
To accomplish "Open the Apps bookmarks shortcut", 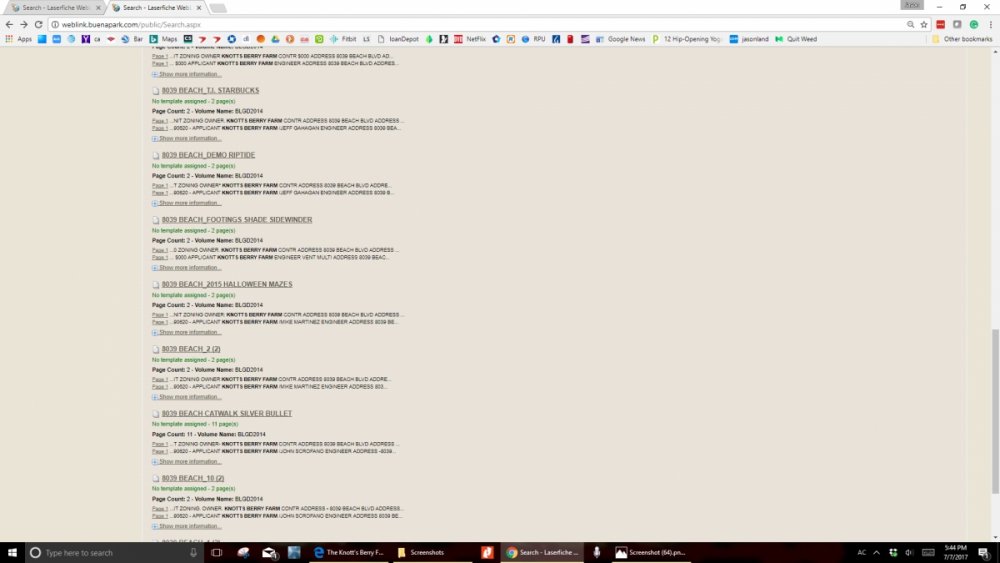I will 18,39.
